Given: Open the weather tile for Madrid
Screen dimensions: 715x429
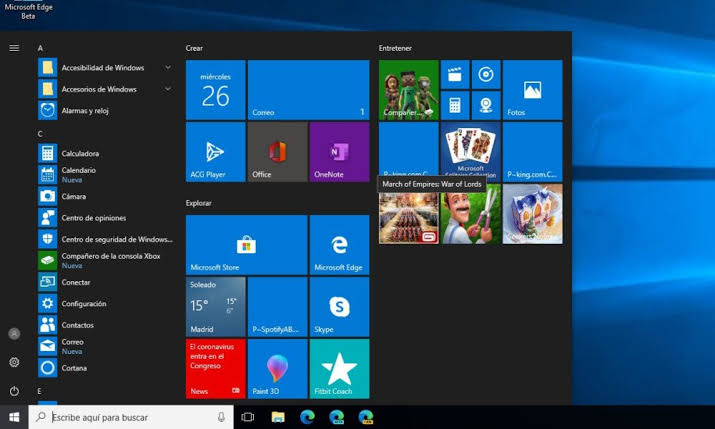Looking at the screenshot, I should (x=215, y=307).
